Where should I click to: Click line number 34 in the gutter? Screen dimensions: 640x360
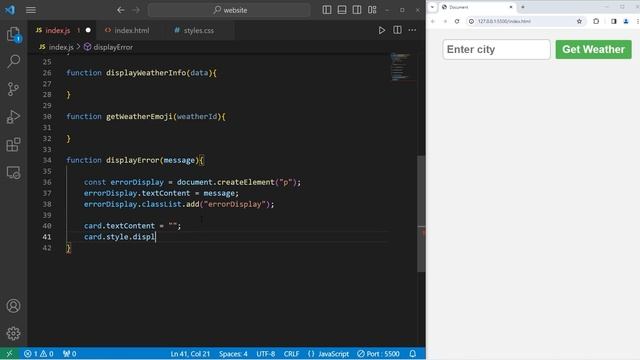pyautogui.click(x=47, y=160)
